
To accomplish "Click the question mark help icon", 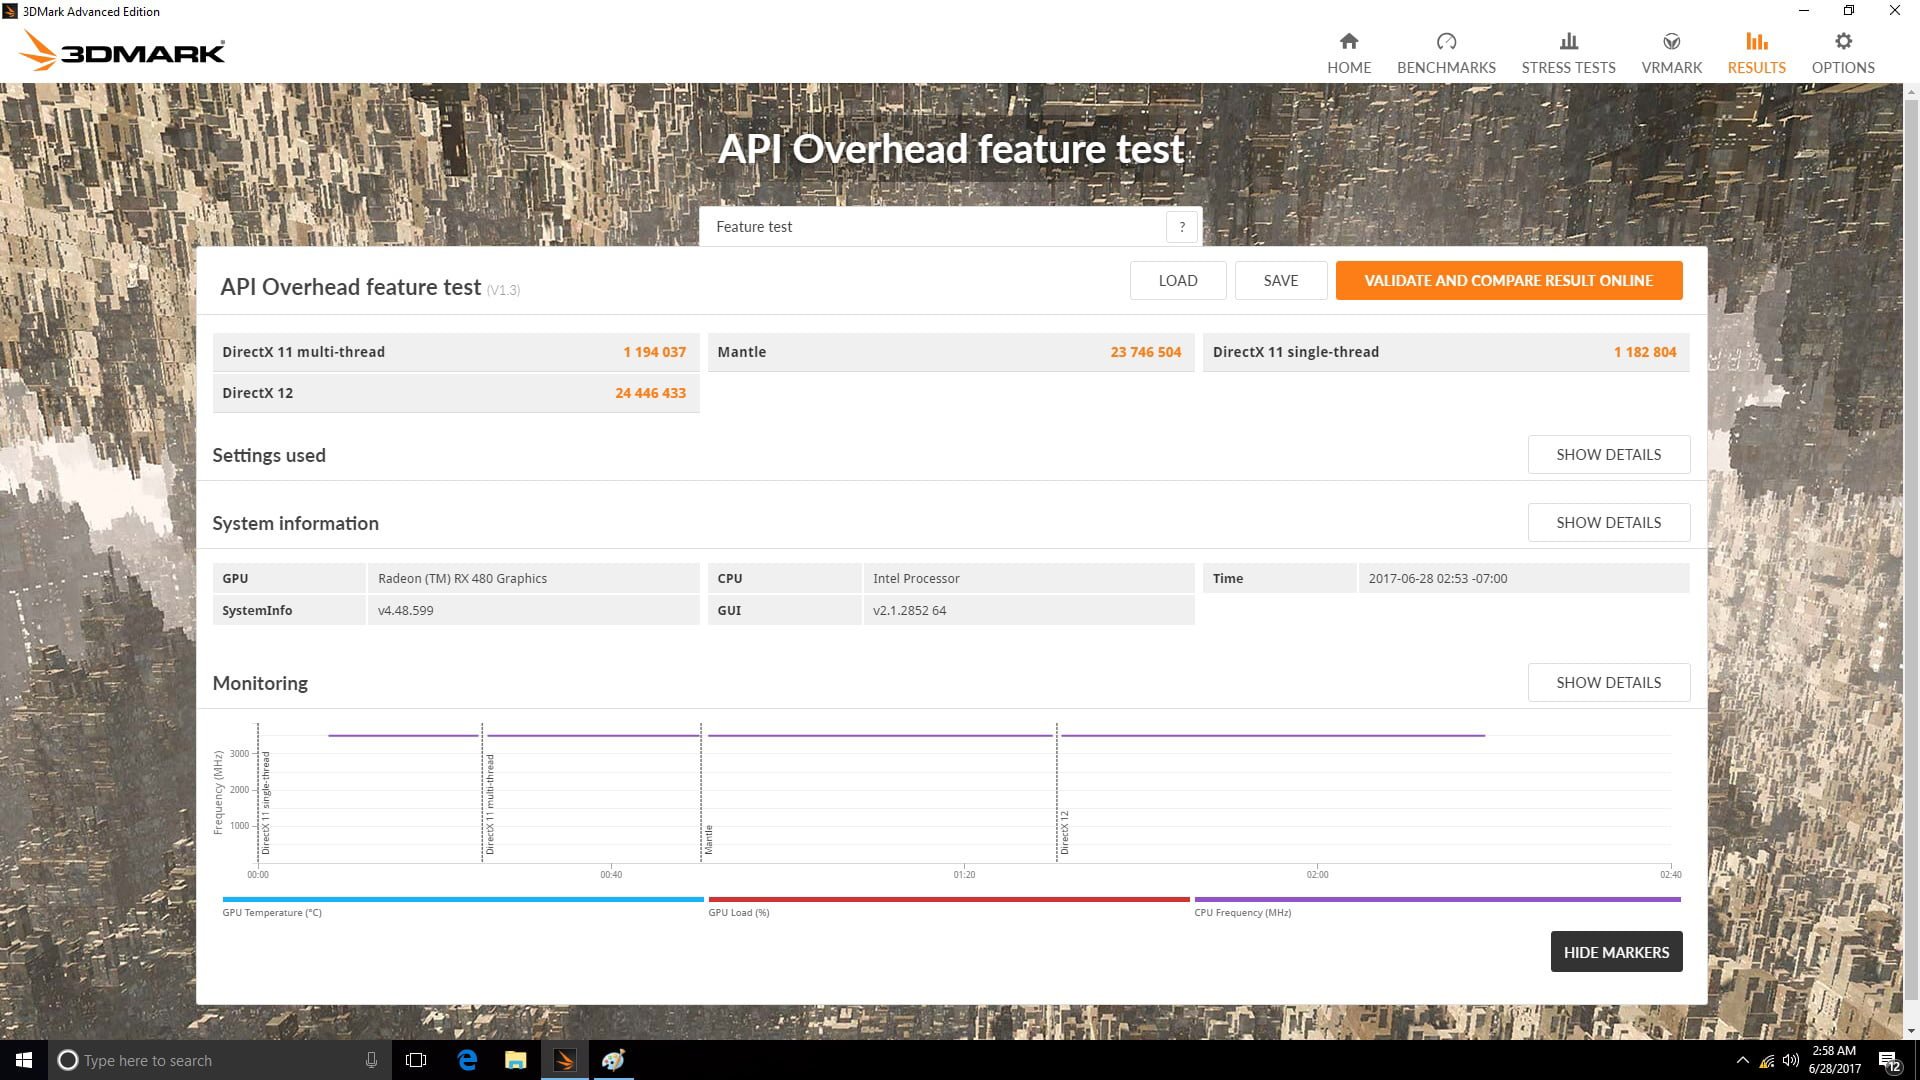I will coord(1181,227).
